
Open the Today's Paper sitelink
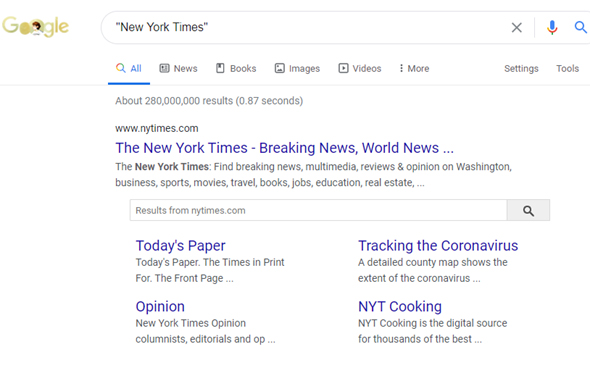click(x=180, y=246)
